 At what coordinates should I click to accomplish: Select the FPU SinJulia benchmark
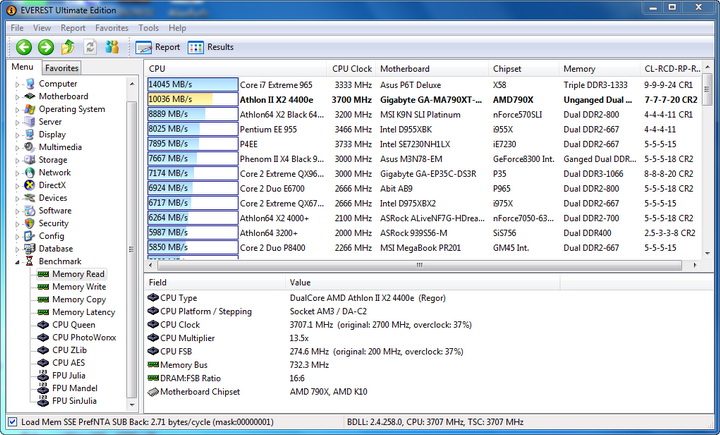point(74,401)
